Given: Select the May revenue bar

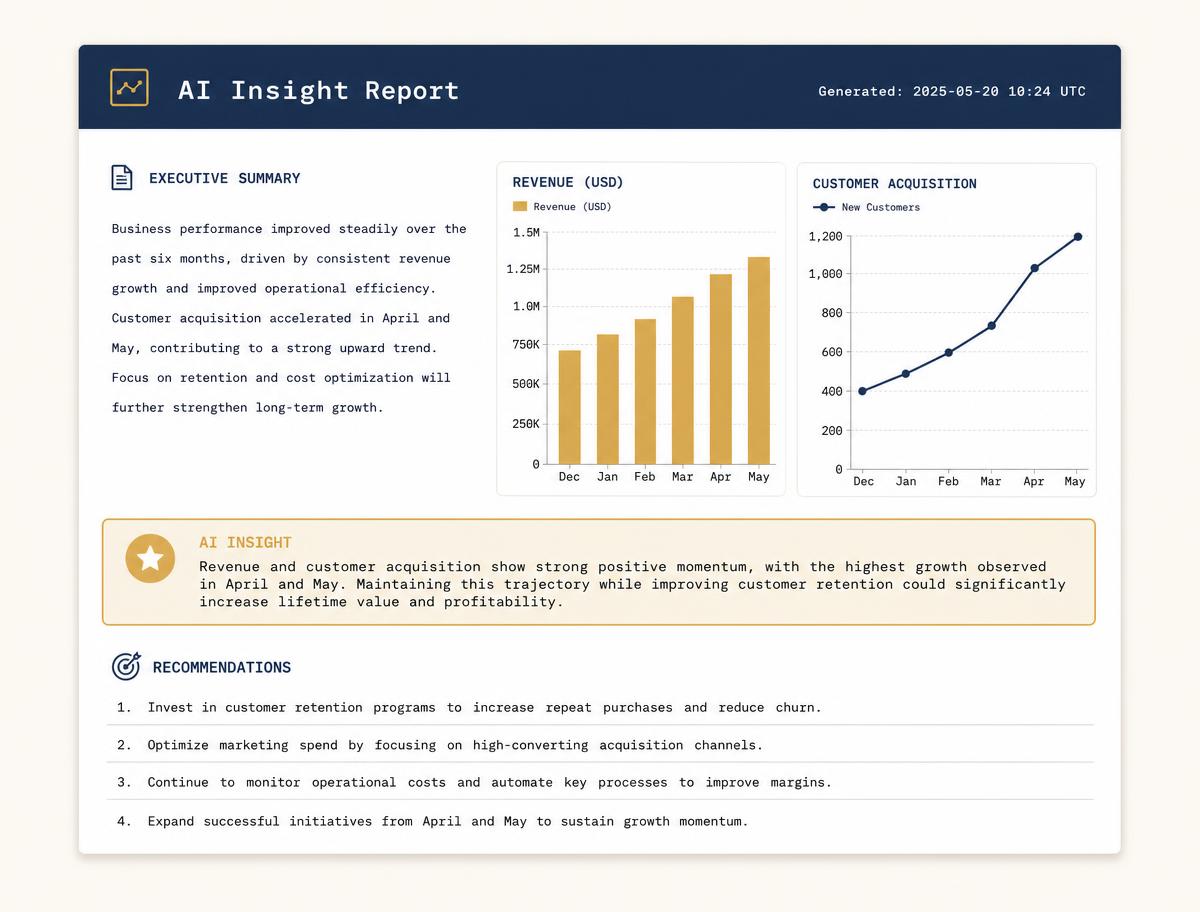Looking at the screenshot, I should pyautogui.click(x=759, y=360).
